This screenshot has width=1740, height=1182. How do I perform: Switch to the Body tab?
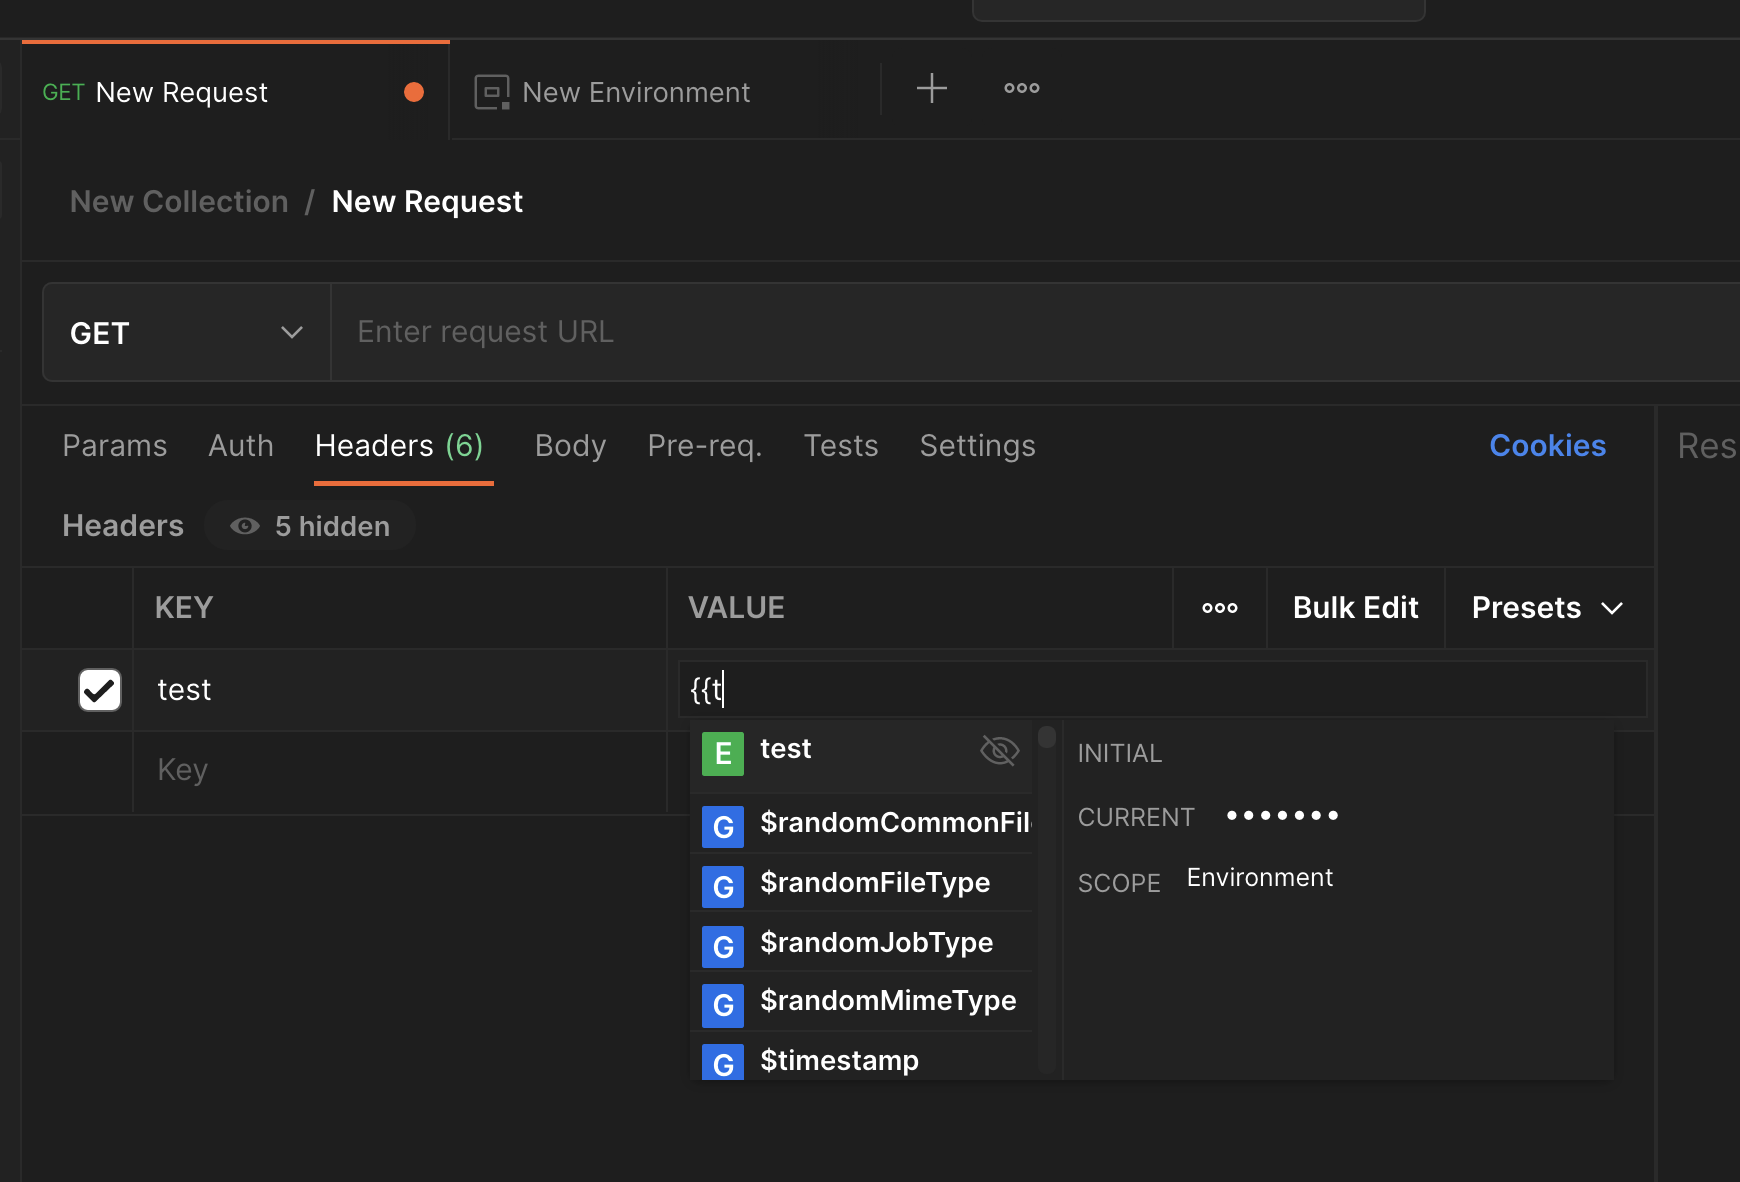tap(570, 446)
